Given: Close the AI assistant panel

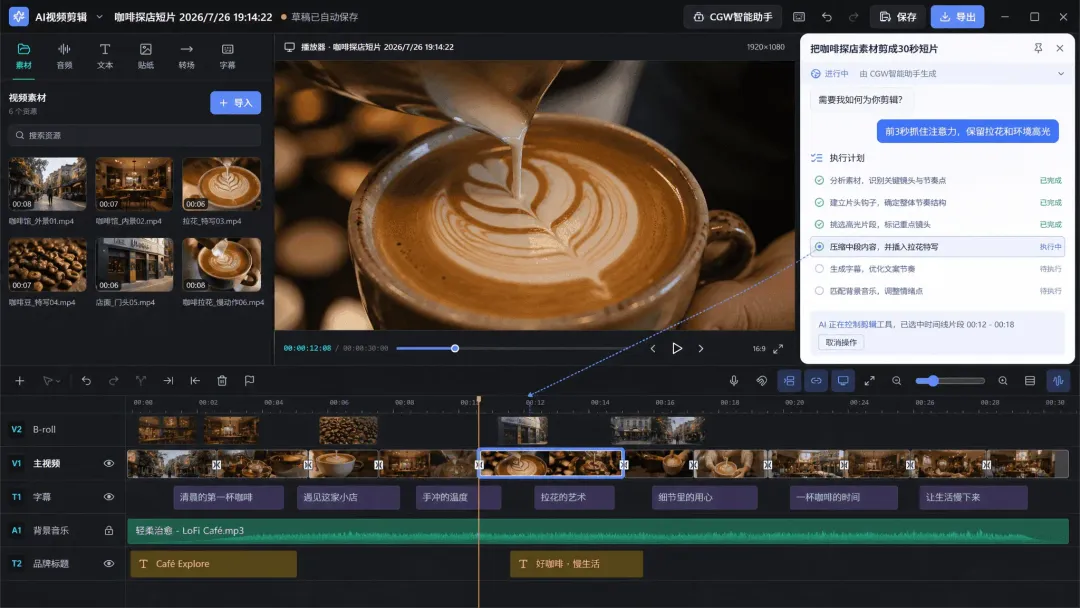Looking at the screenshot, I should click(1060, 48).
